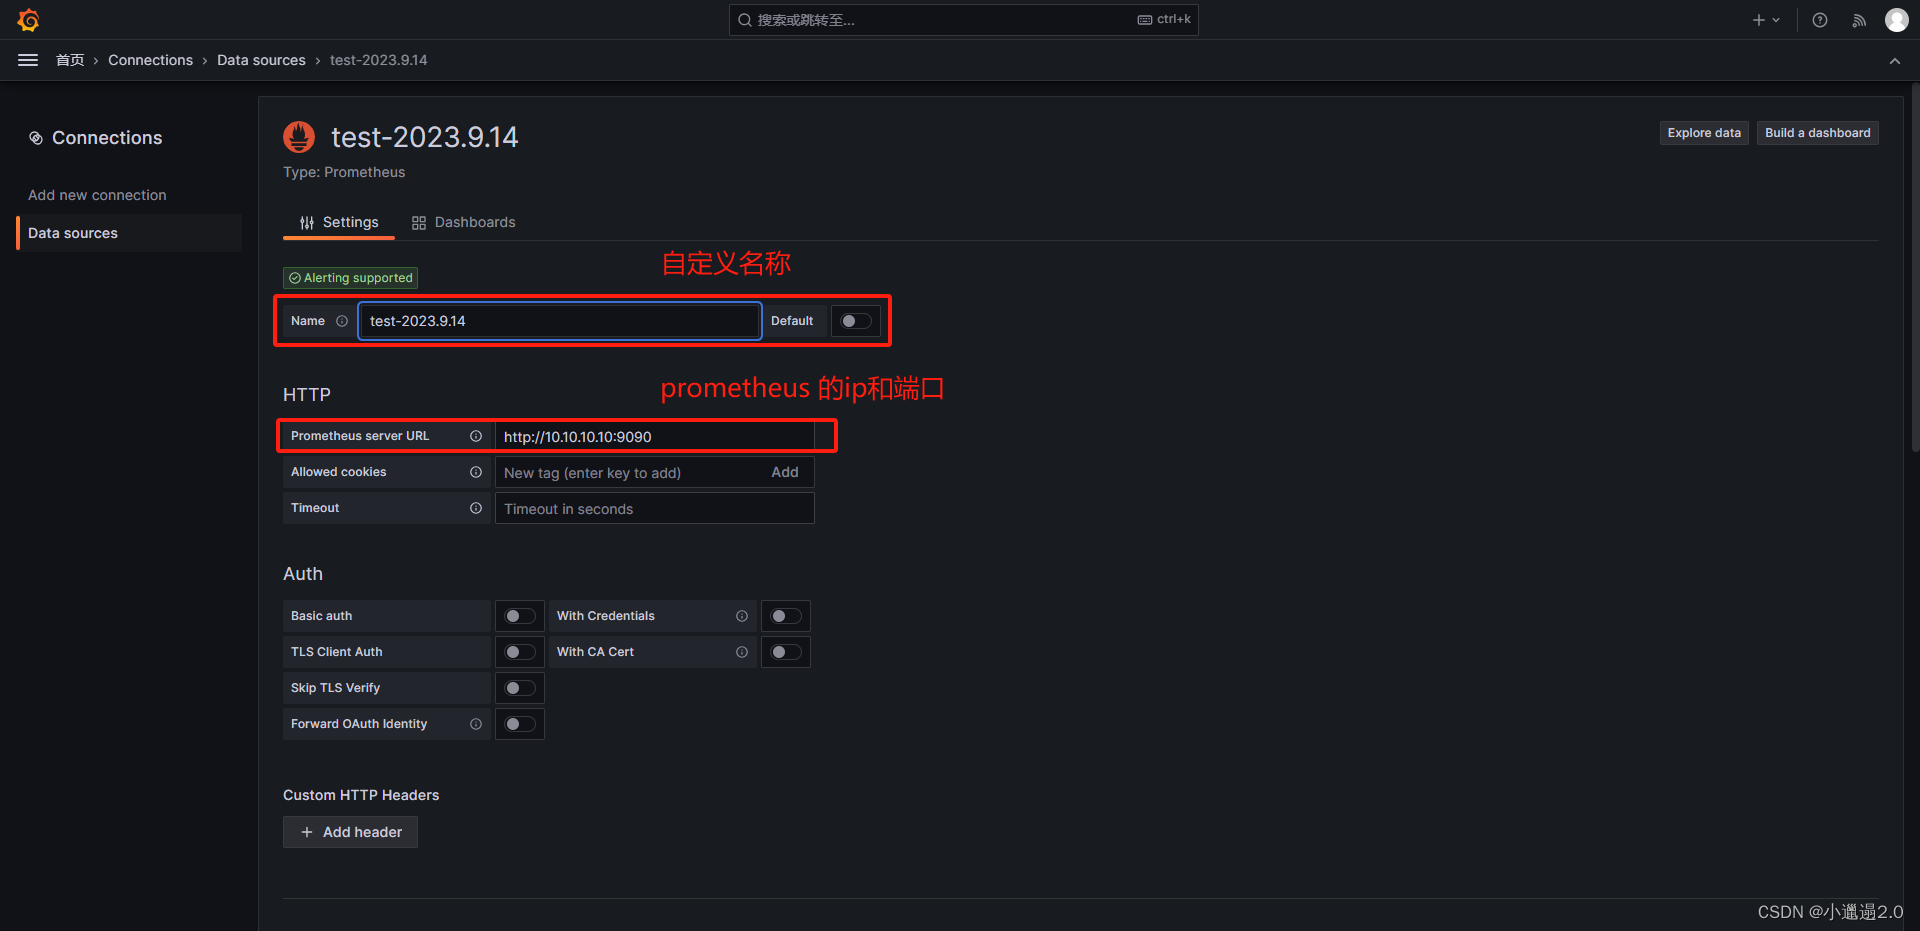Enable the Skip TLS Verify switch
The height and width of the screenshot is (931, 1920).
(x=520, y=688)
